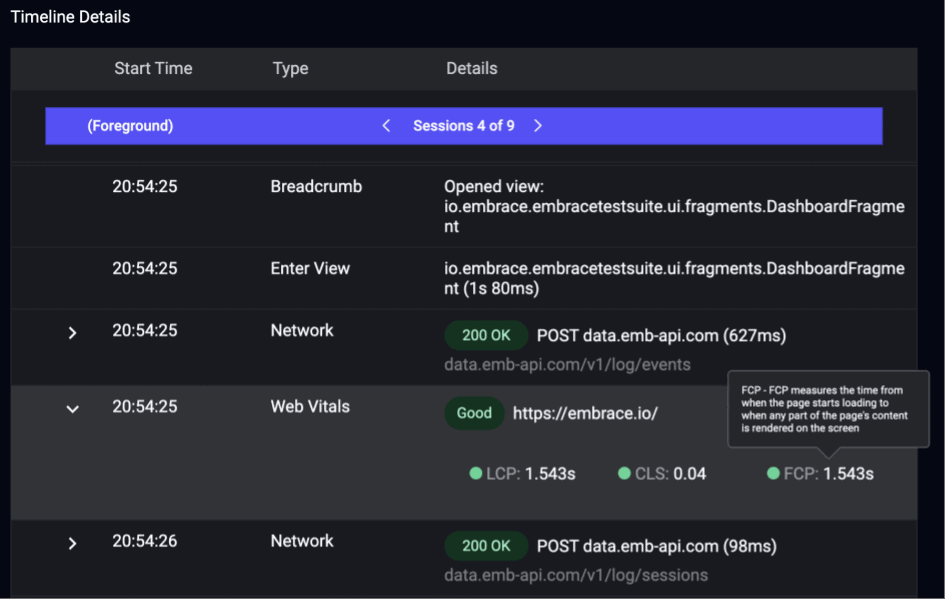
Task: Click the green LCP status dot
Action: [476, 474]
